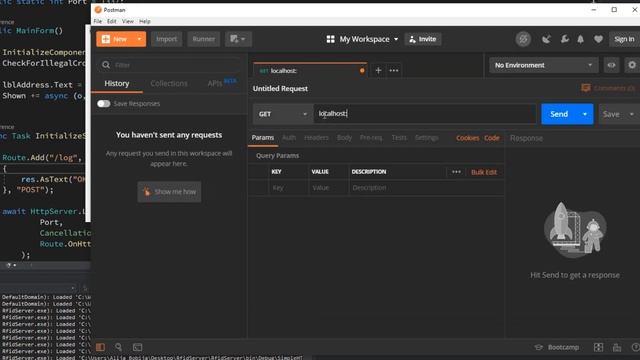Open the manage environments gear icon
Screen dimensions: 640x360
coord(632,65)
